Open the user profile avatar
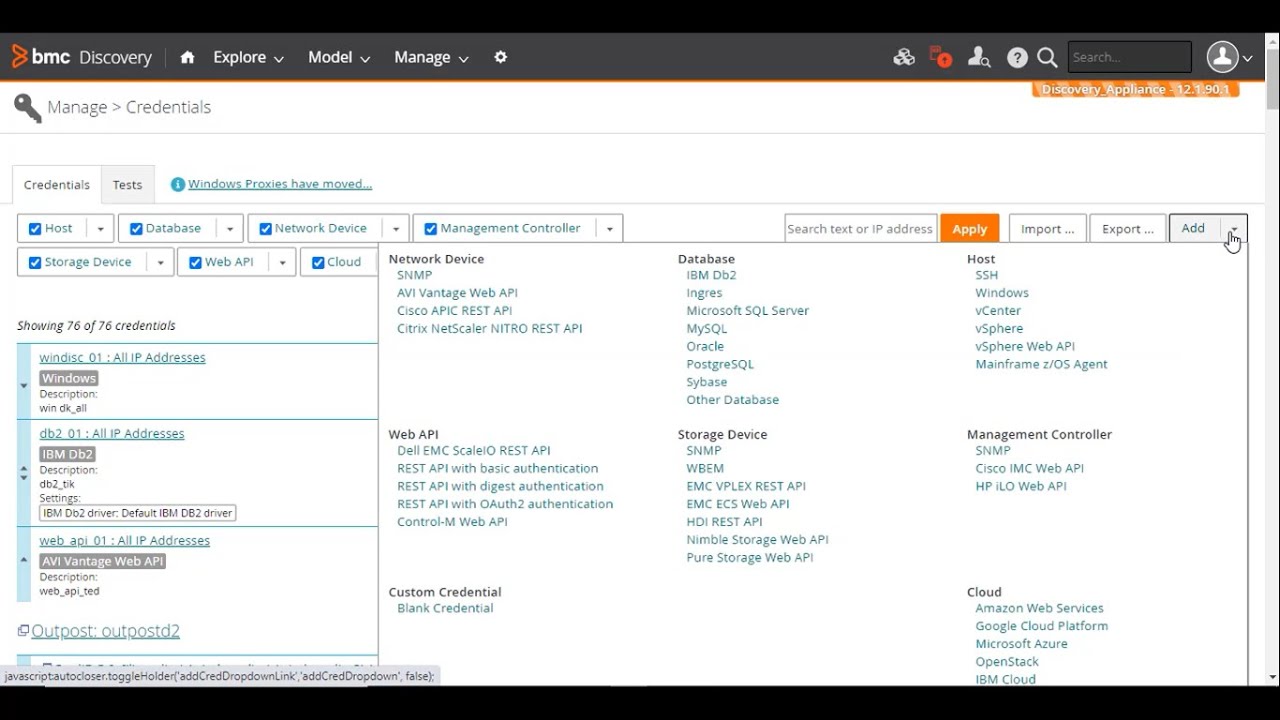This screenshot has height=720, width=1280. tap(1222, 57)
